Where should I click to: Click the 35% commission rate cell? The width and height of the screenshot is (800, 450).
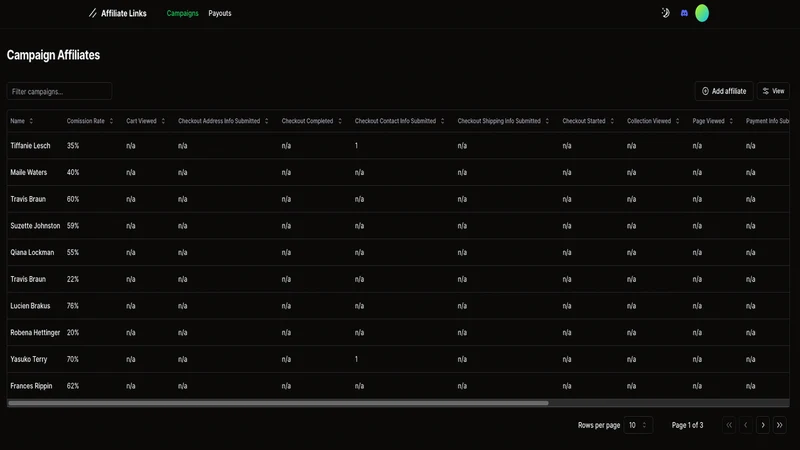coord(73,145)
